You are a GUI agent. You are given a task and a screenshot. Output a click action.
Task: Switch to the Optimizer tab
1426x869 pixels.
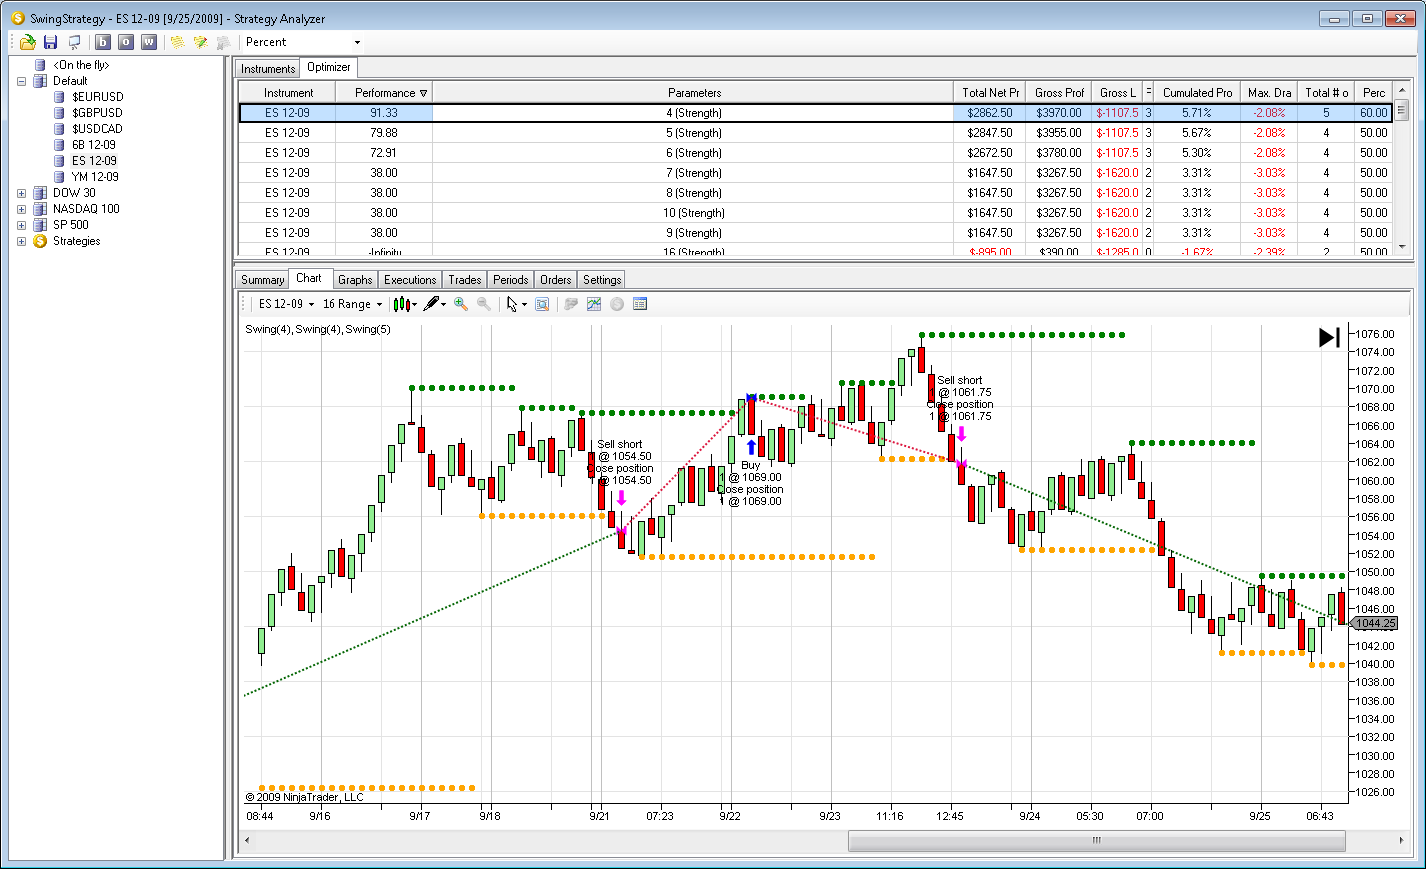(x=329, y=67)
